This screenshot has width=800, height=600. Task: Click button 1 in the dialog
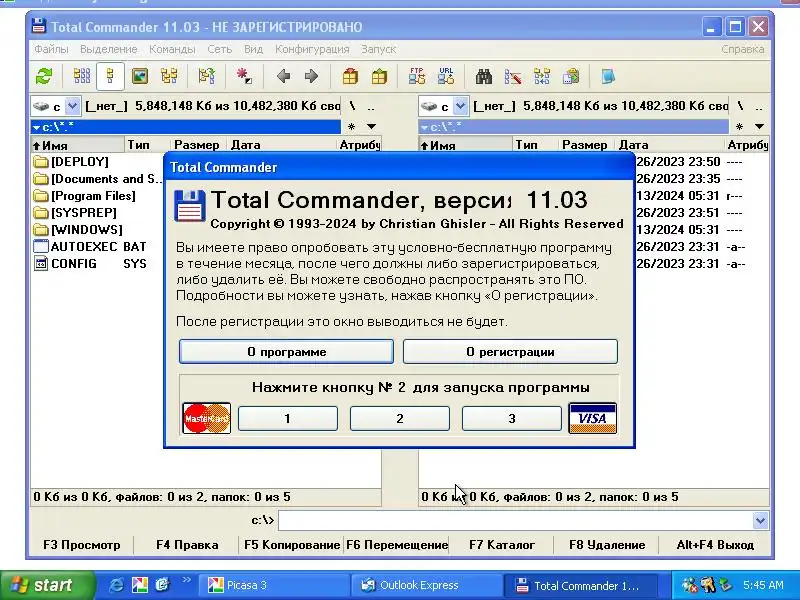[x=288, y=418]
